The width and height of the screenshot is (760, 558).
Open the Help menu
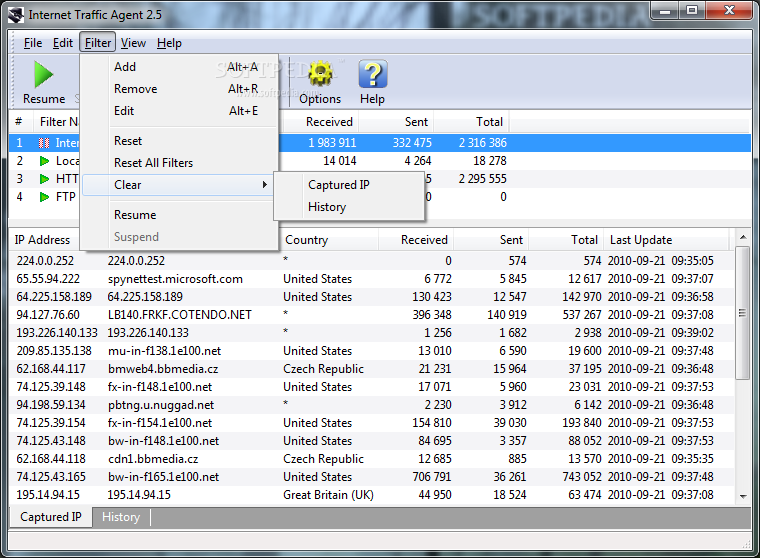(169, 43)
